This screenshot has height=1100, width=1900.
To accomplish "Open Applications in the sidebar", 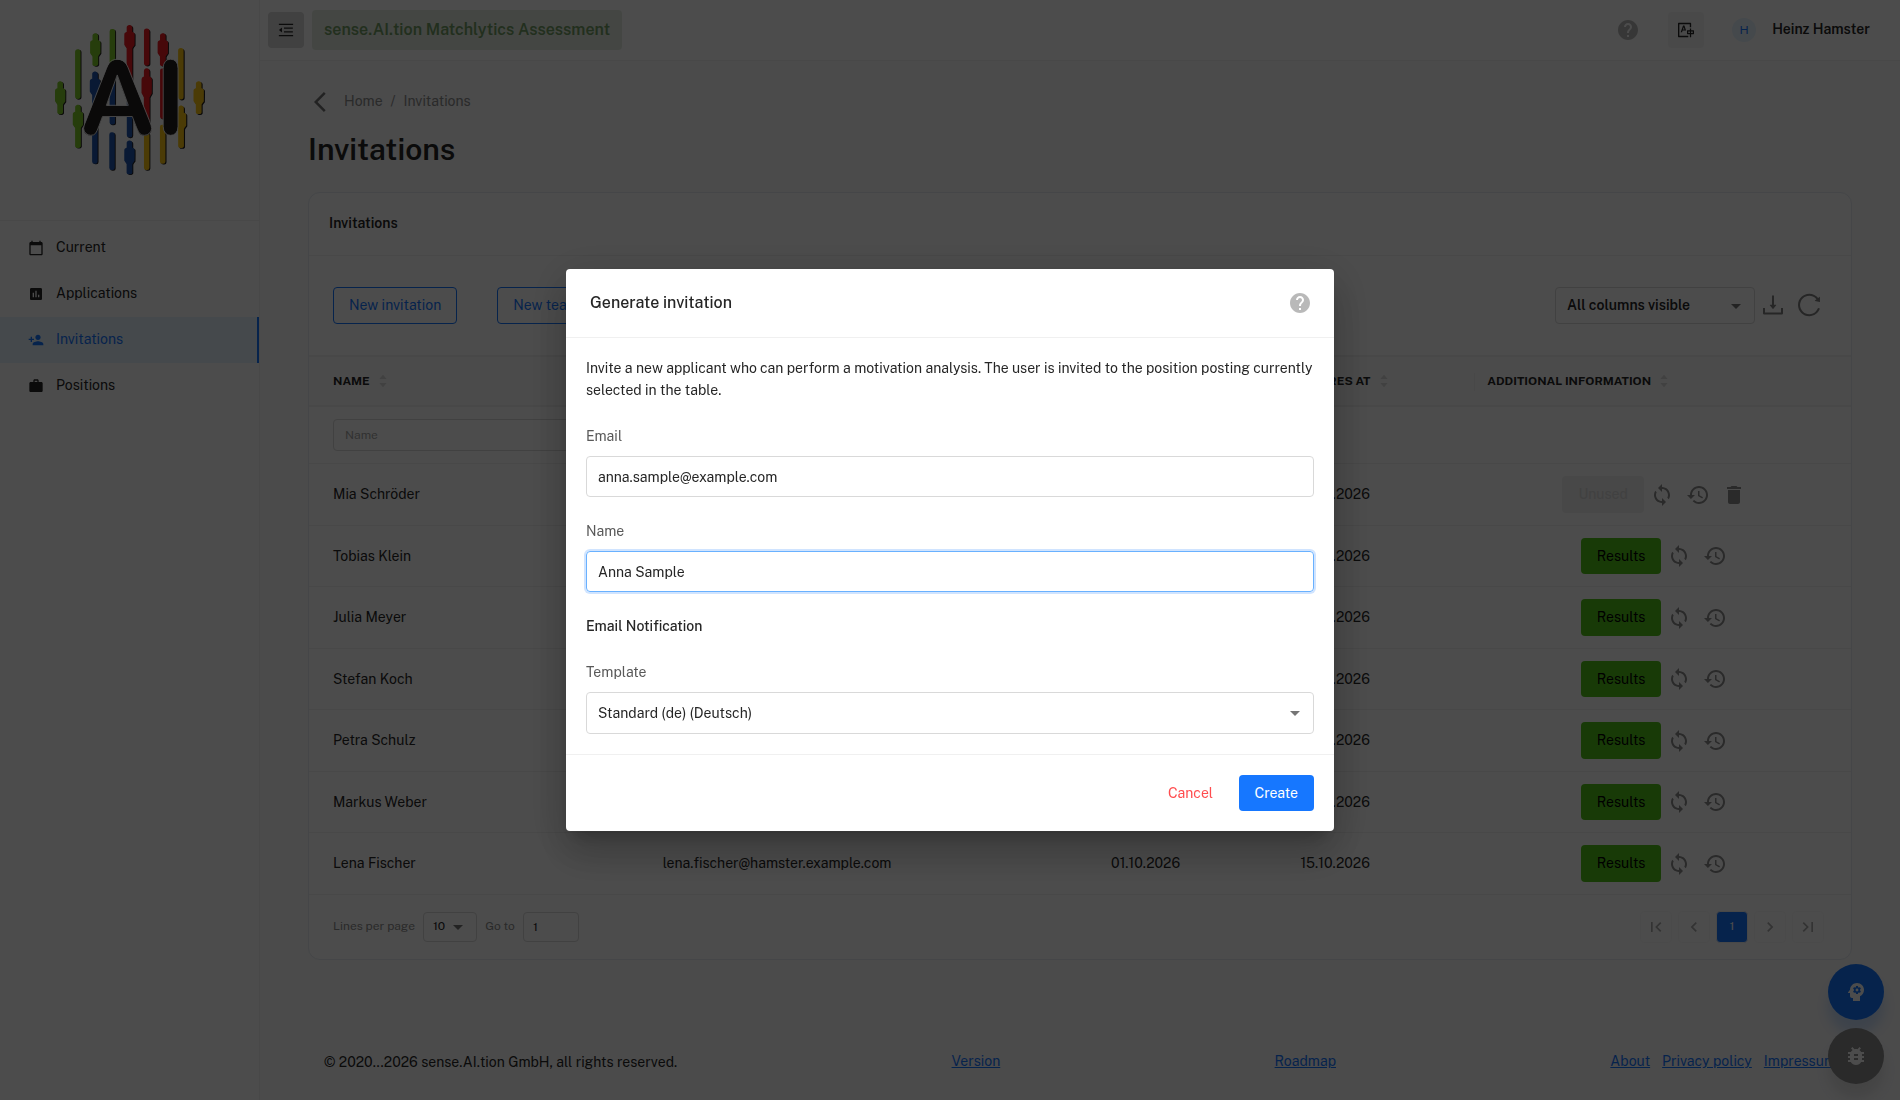I will (x=130, y=293).
